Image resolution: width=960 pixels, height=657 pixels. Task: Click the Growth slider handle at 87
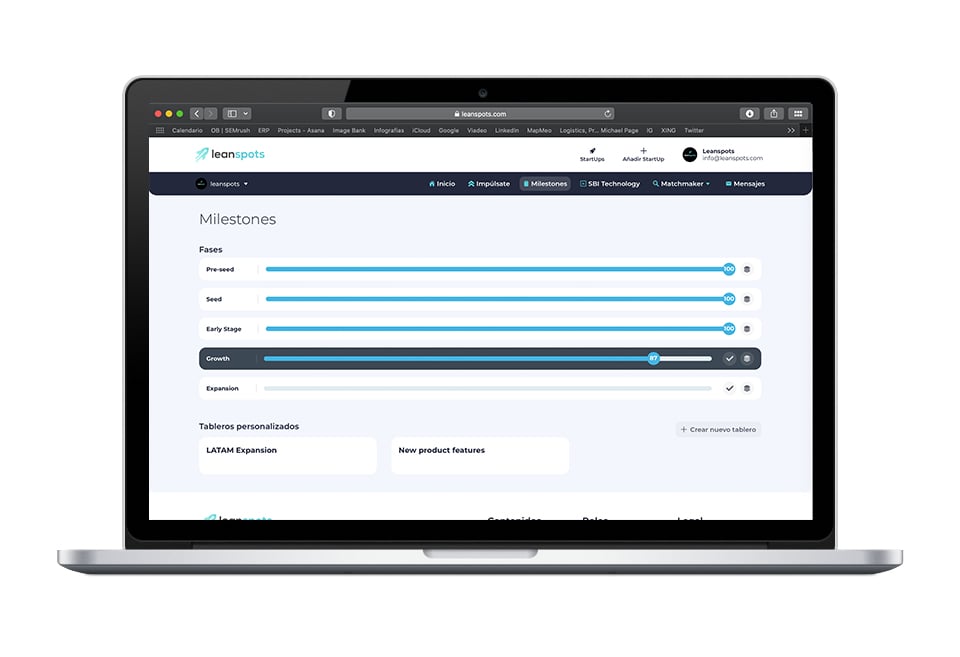[x=653, y=358]
